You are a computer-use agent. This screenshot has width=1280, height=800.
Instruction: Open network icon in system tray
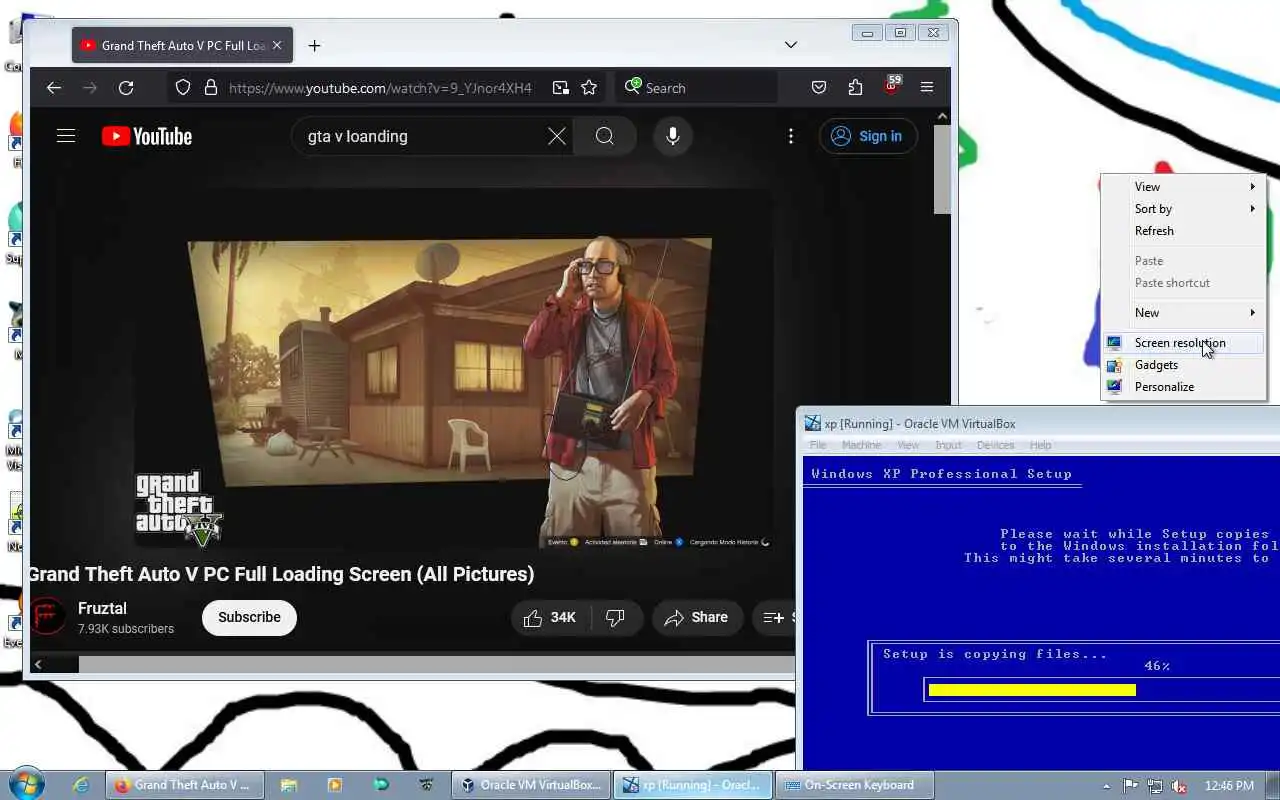(x=1155, y=787)
